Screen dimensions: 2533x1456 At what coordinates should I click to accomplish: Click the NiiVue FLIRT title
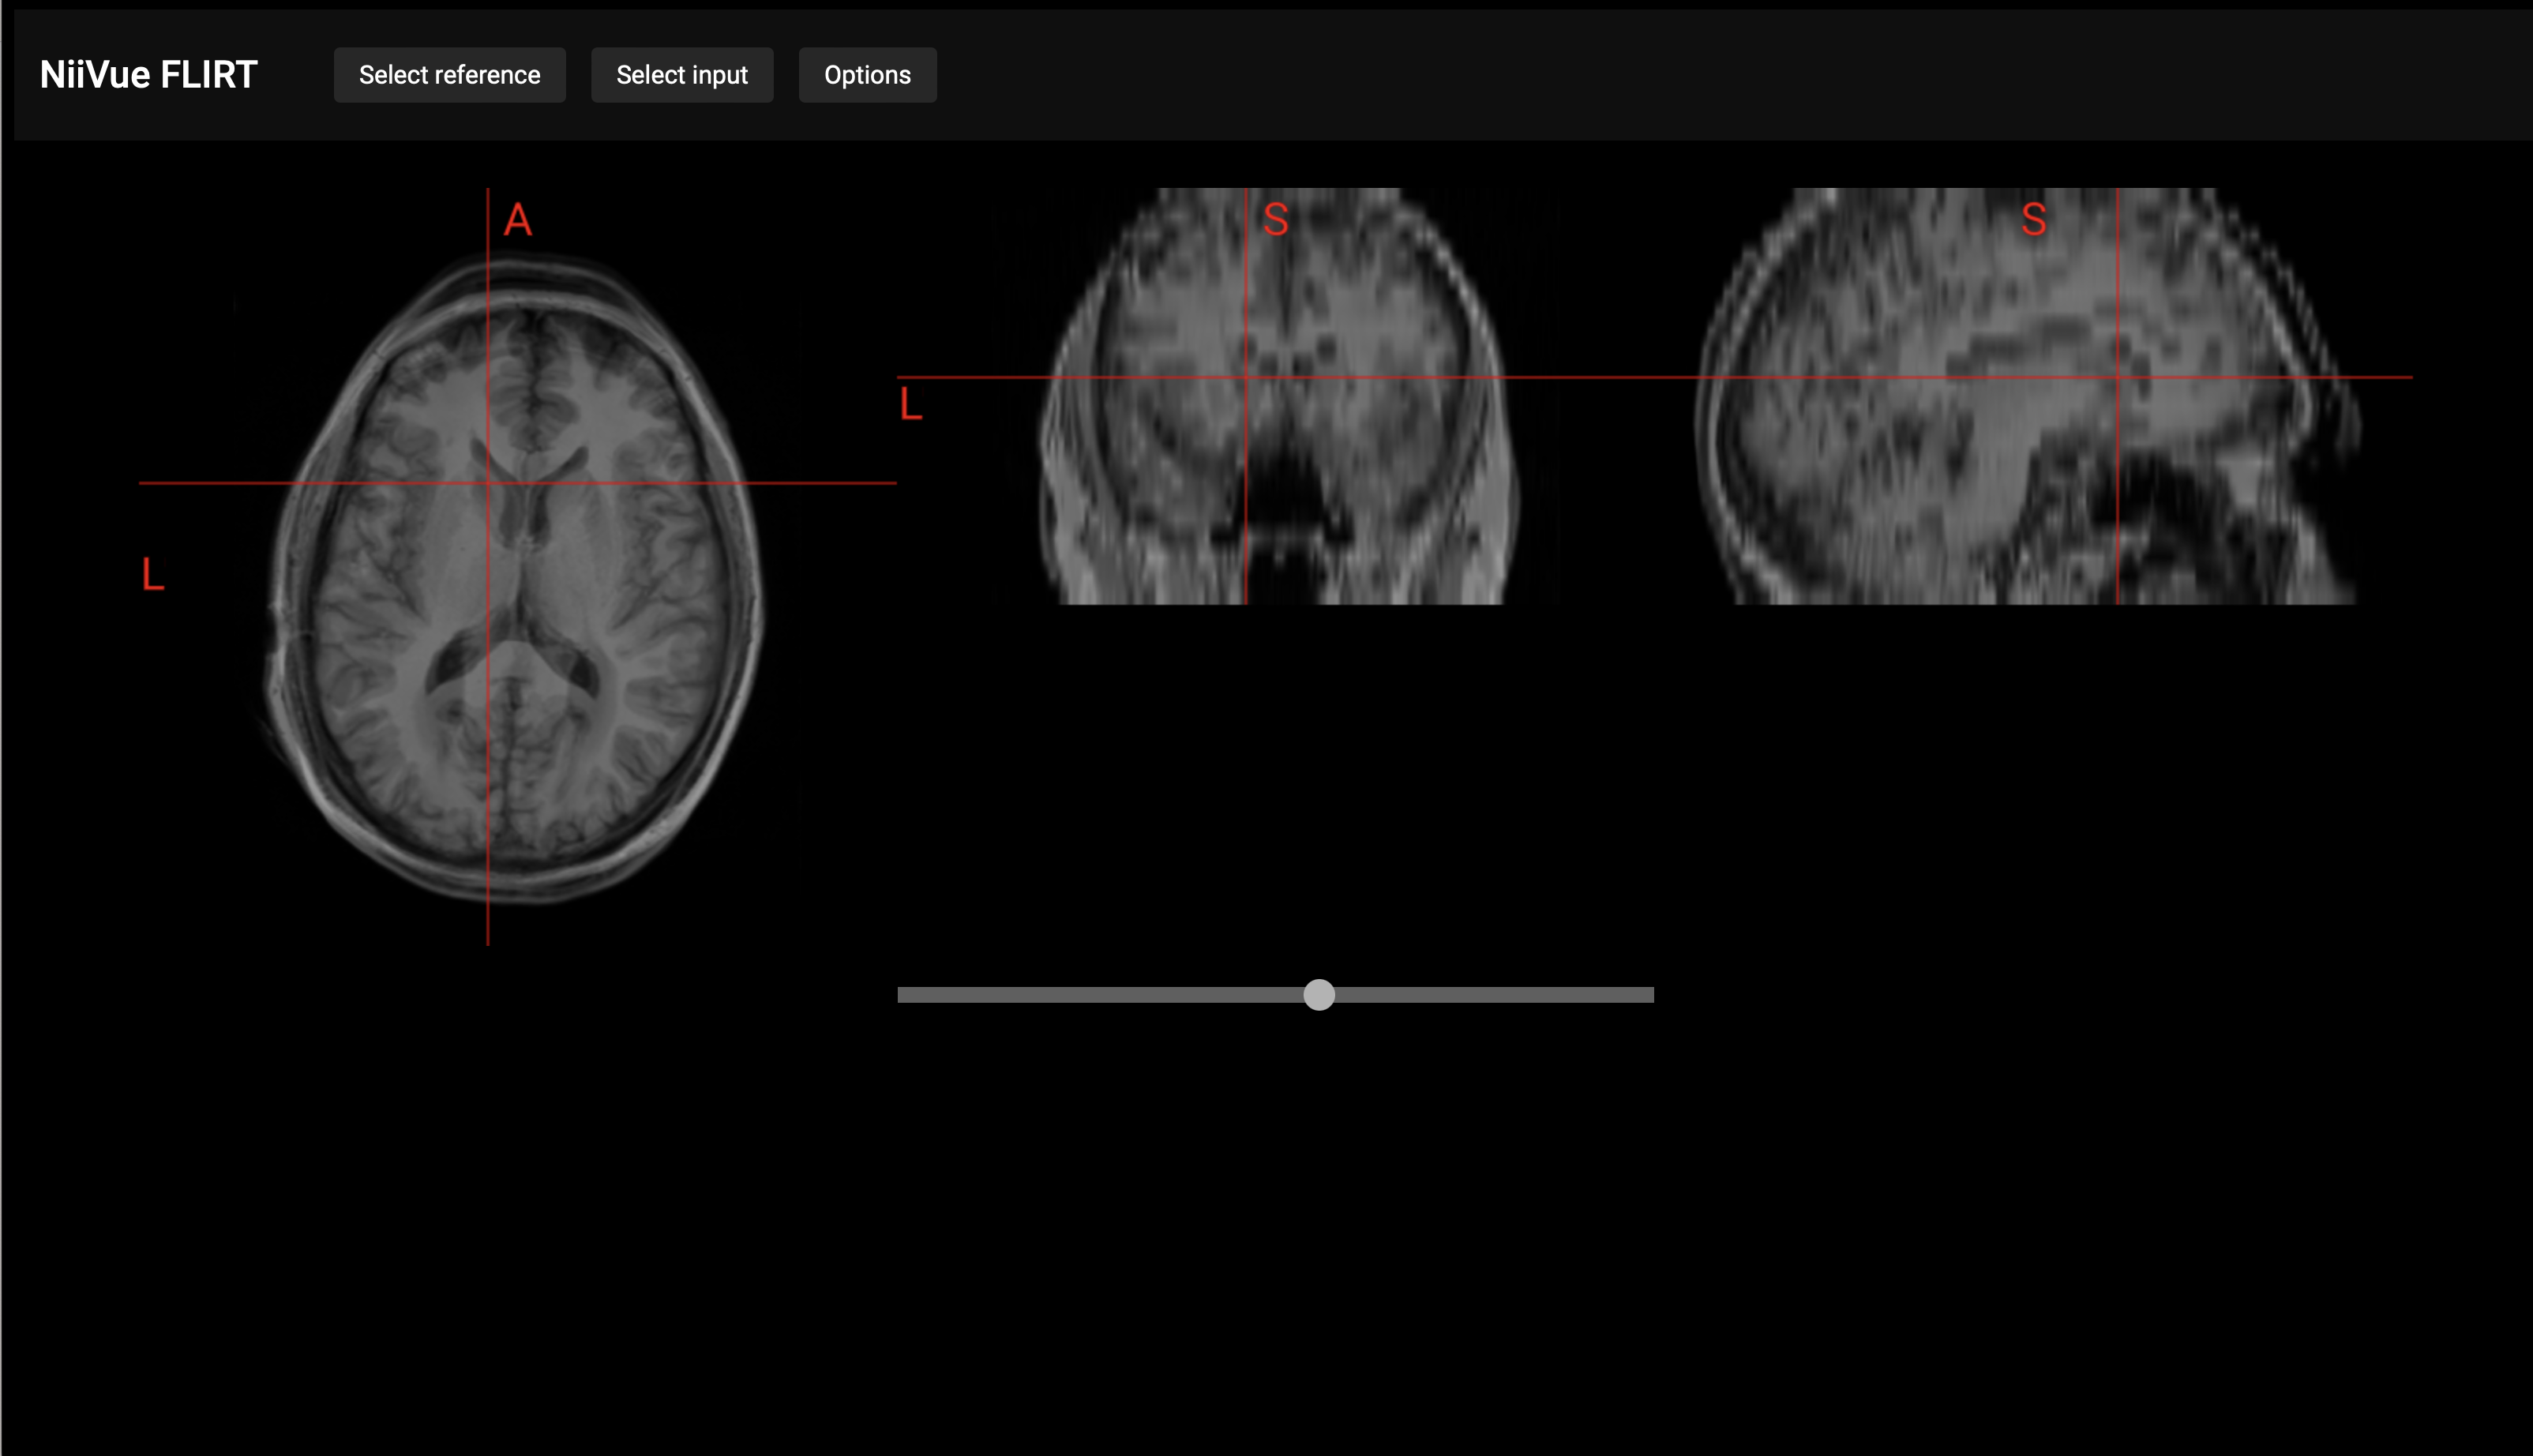pos(148,75)
